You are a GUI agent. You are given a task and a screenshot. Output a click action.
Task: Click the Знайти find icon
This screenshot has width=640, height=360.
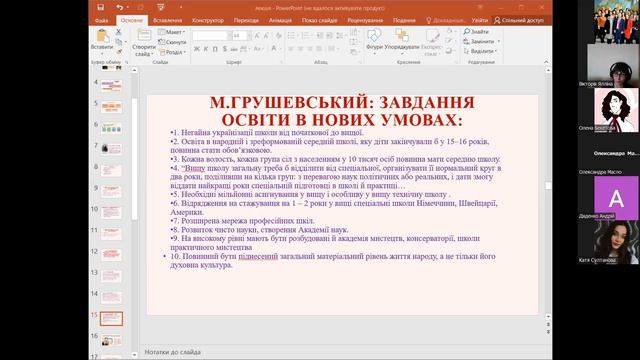point(467,31)
